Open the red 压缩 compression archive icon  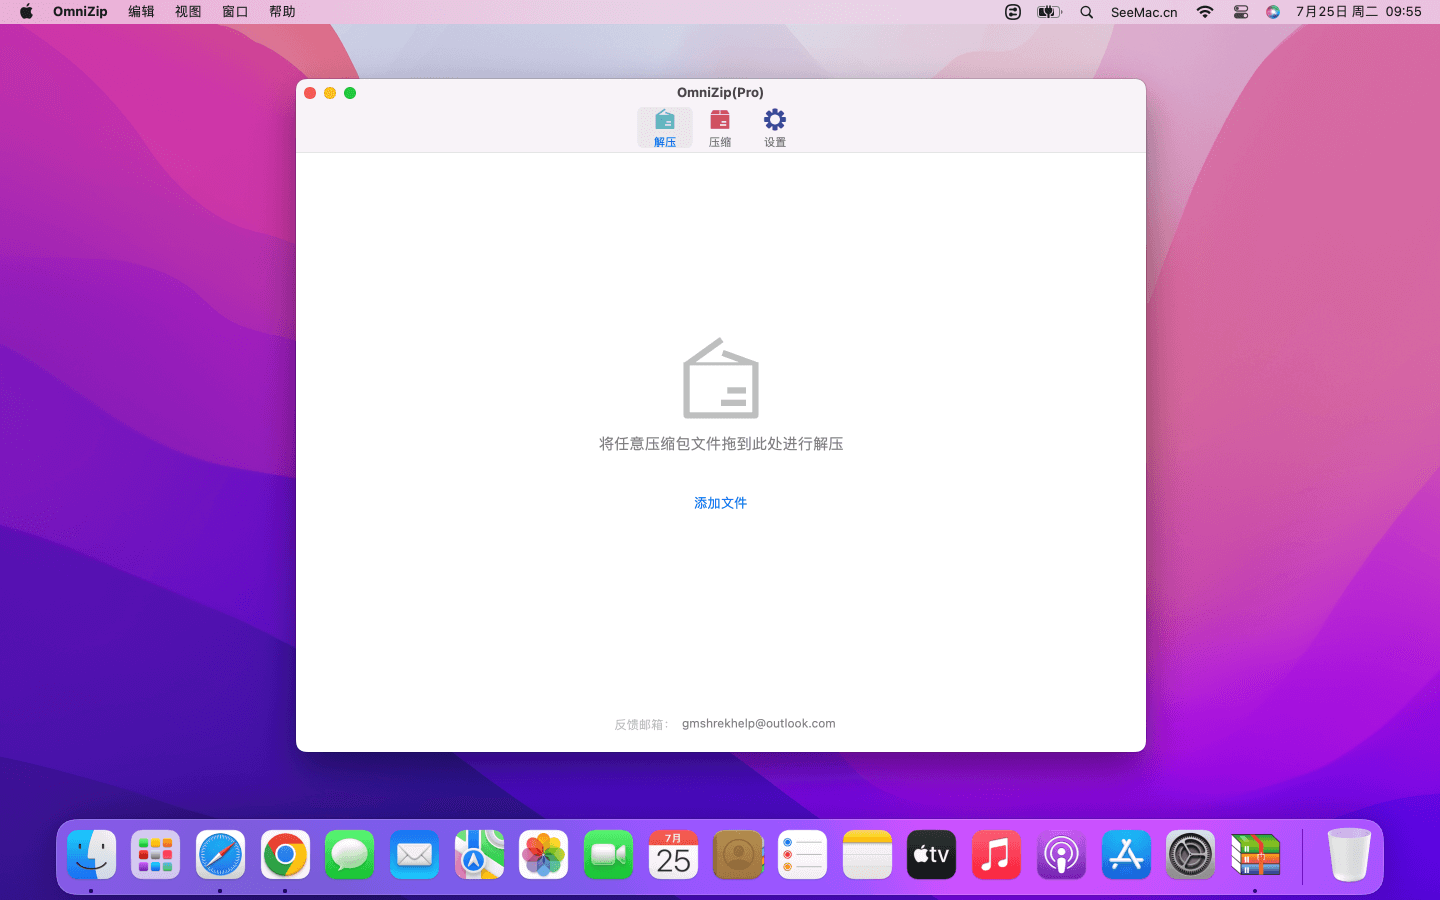719,120
